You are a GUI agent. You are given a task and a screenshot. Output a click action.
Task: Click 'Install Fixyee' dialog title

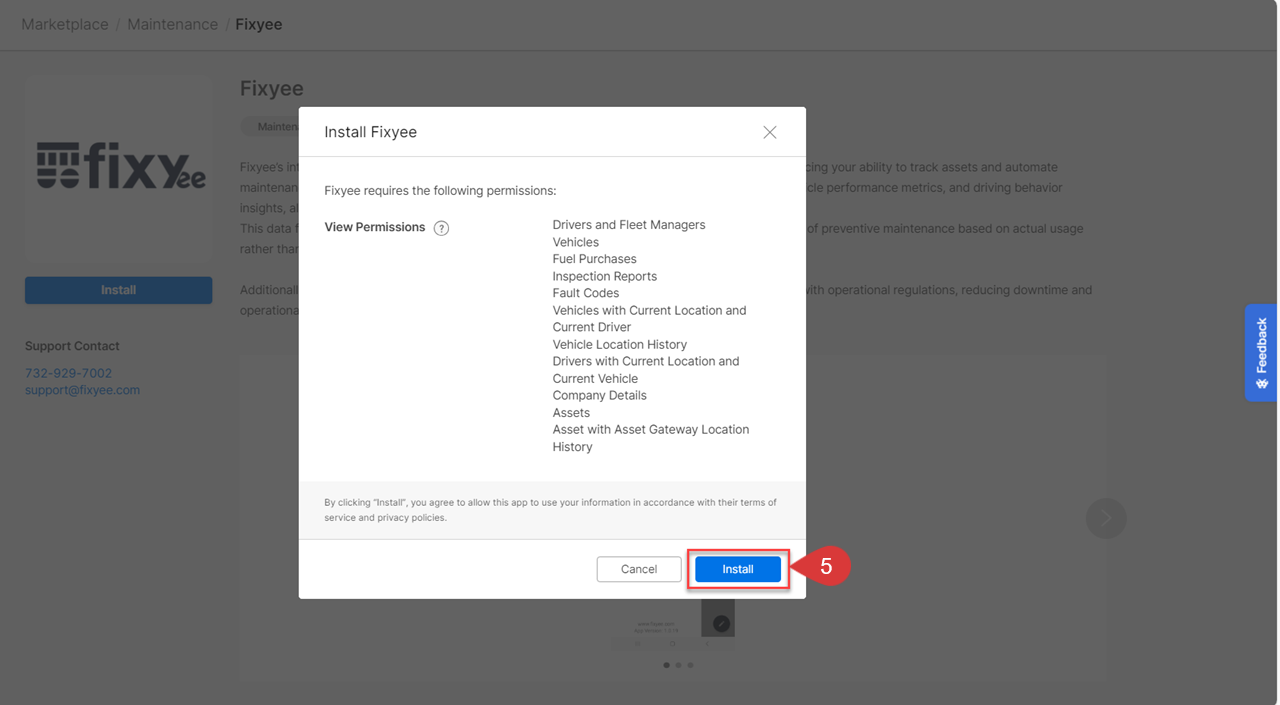point(371,132)
